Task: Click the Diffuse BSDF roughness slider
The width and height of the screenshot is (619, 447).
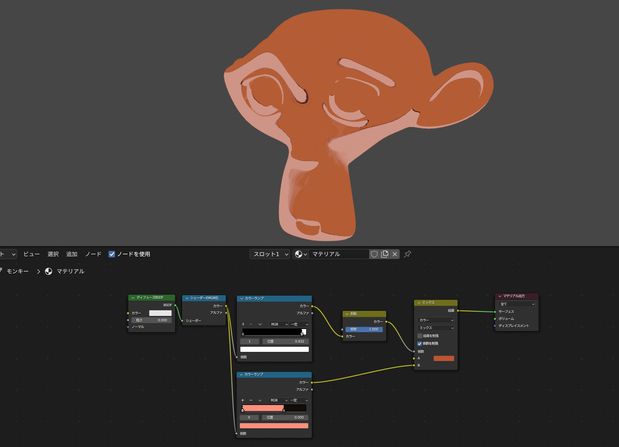Action: pyautogui.click(x=151, y=320)
